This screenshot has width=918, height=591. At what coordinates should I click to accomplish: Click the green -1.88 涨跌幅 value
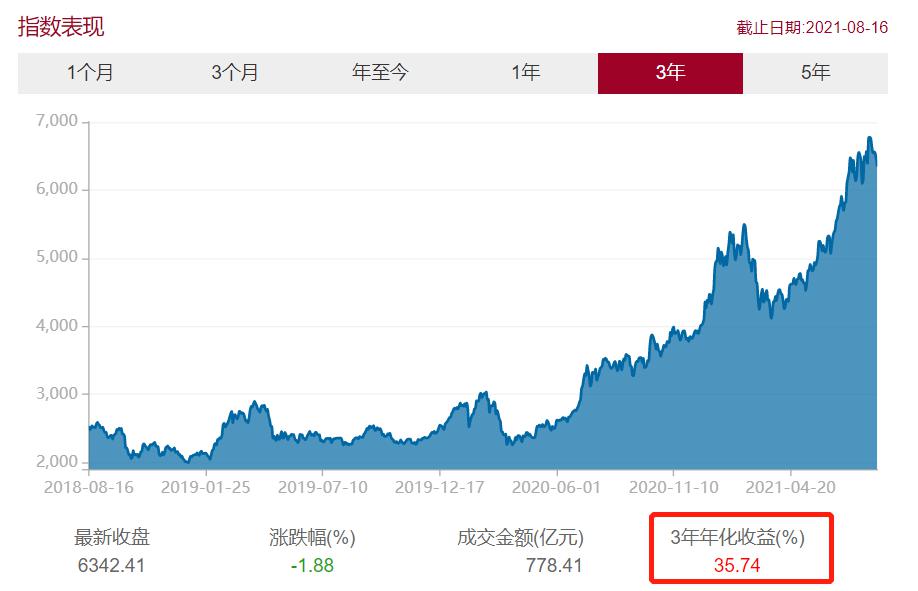[x=312, y=565]
